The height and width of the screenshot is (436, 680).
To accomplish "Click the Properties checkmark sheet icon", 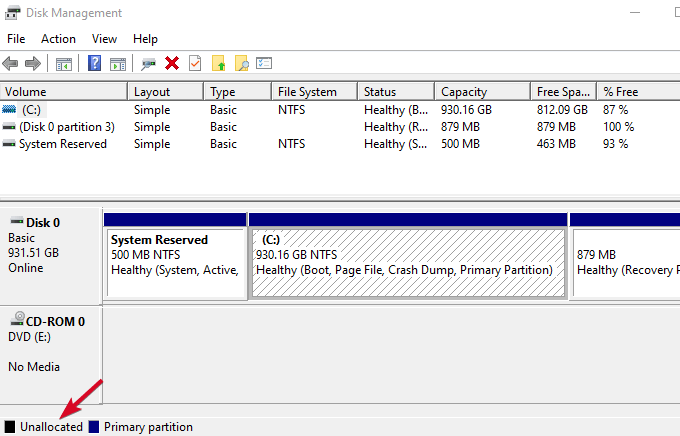I will pyautogui.click(x=195, y=63).
